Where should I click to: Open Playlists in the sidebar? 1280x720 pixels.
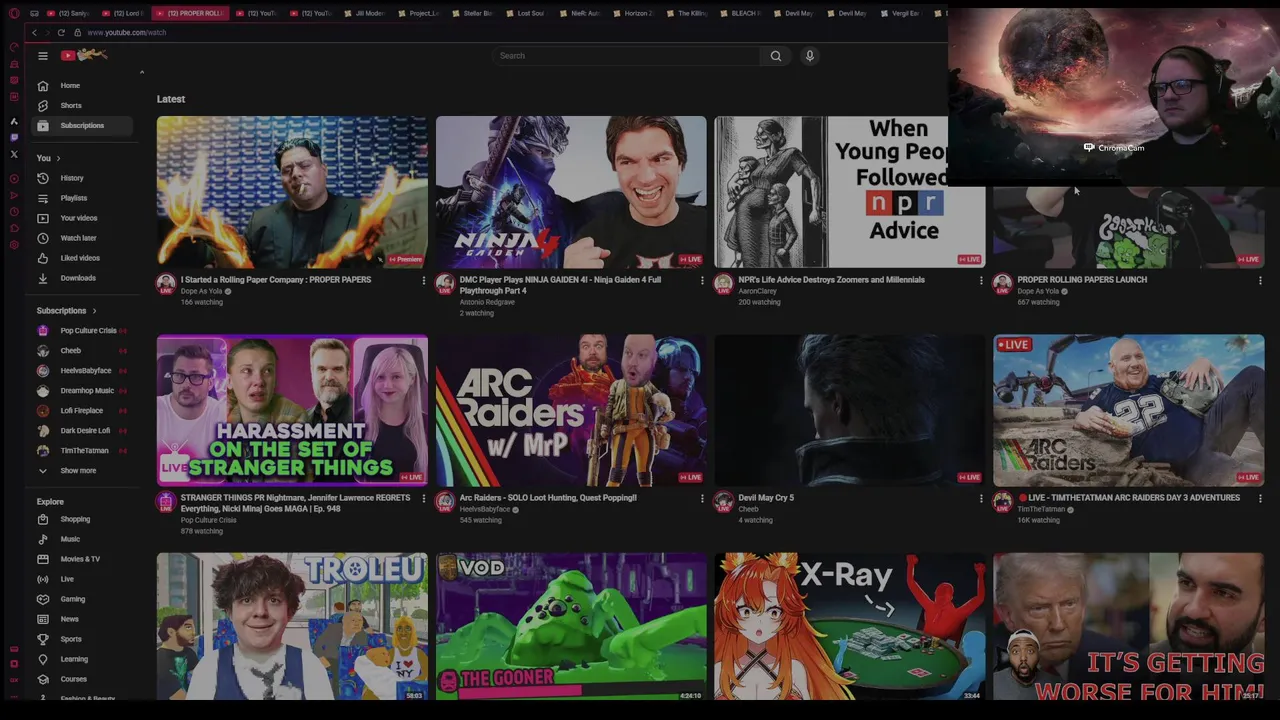(x=84, y=198)
